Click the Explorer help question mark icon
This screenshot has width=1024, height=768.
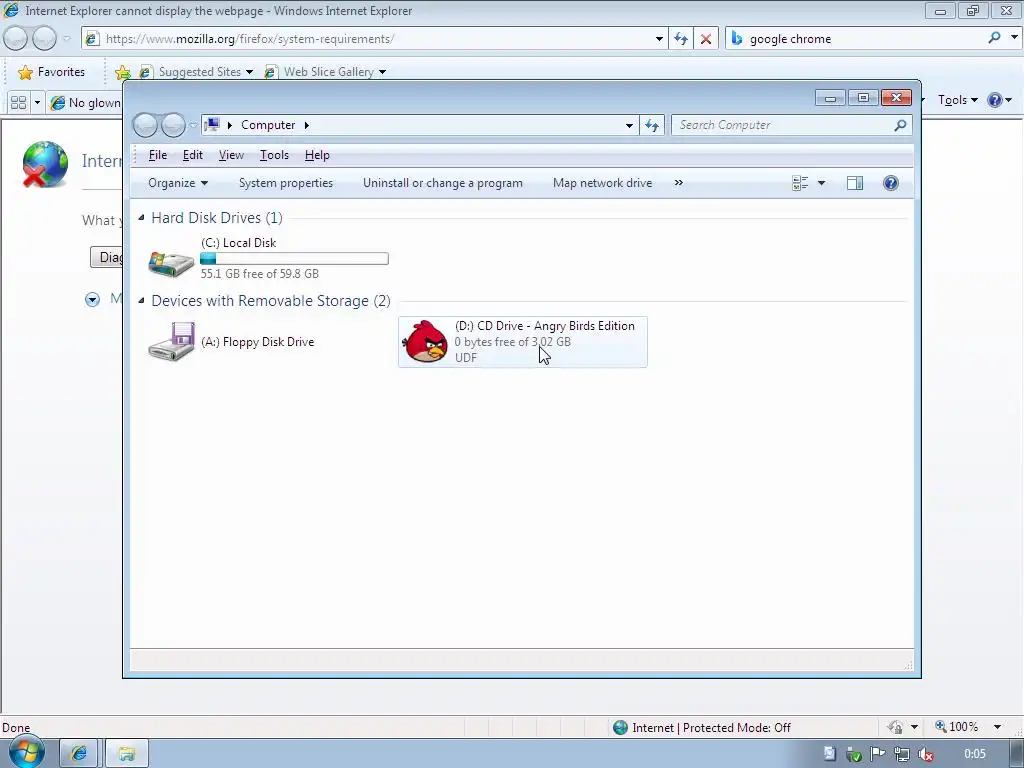(x=890, y=183)
